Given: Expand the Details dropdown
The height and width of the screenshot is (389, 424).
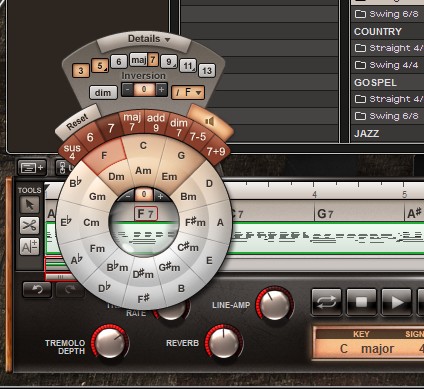Looking at the screenshot, I should click(144, 39).
